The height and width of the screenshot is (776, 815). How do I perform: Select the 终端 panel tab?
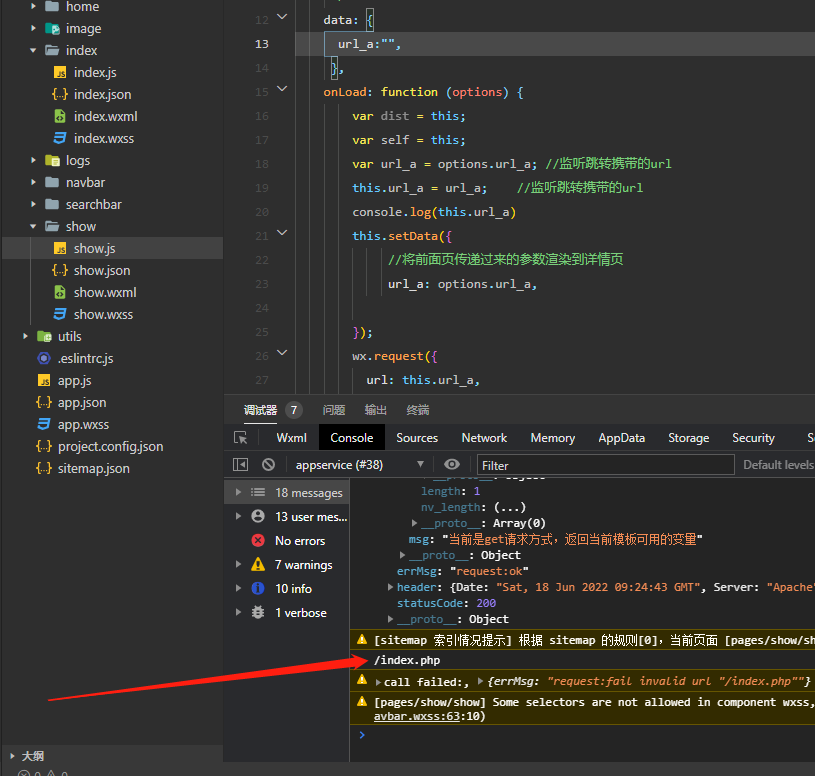click(418, 410)
